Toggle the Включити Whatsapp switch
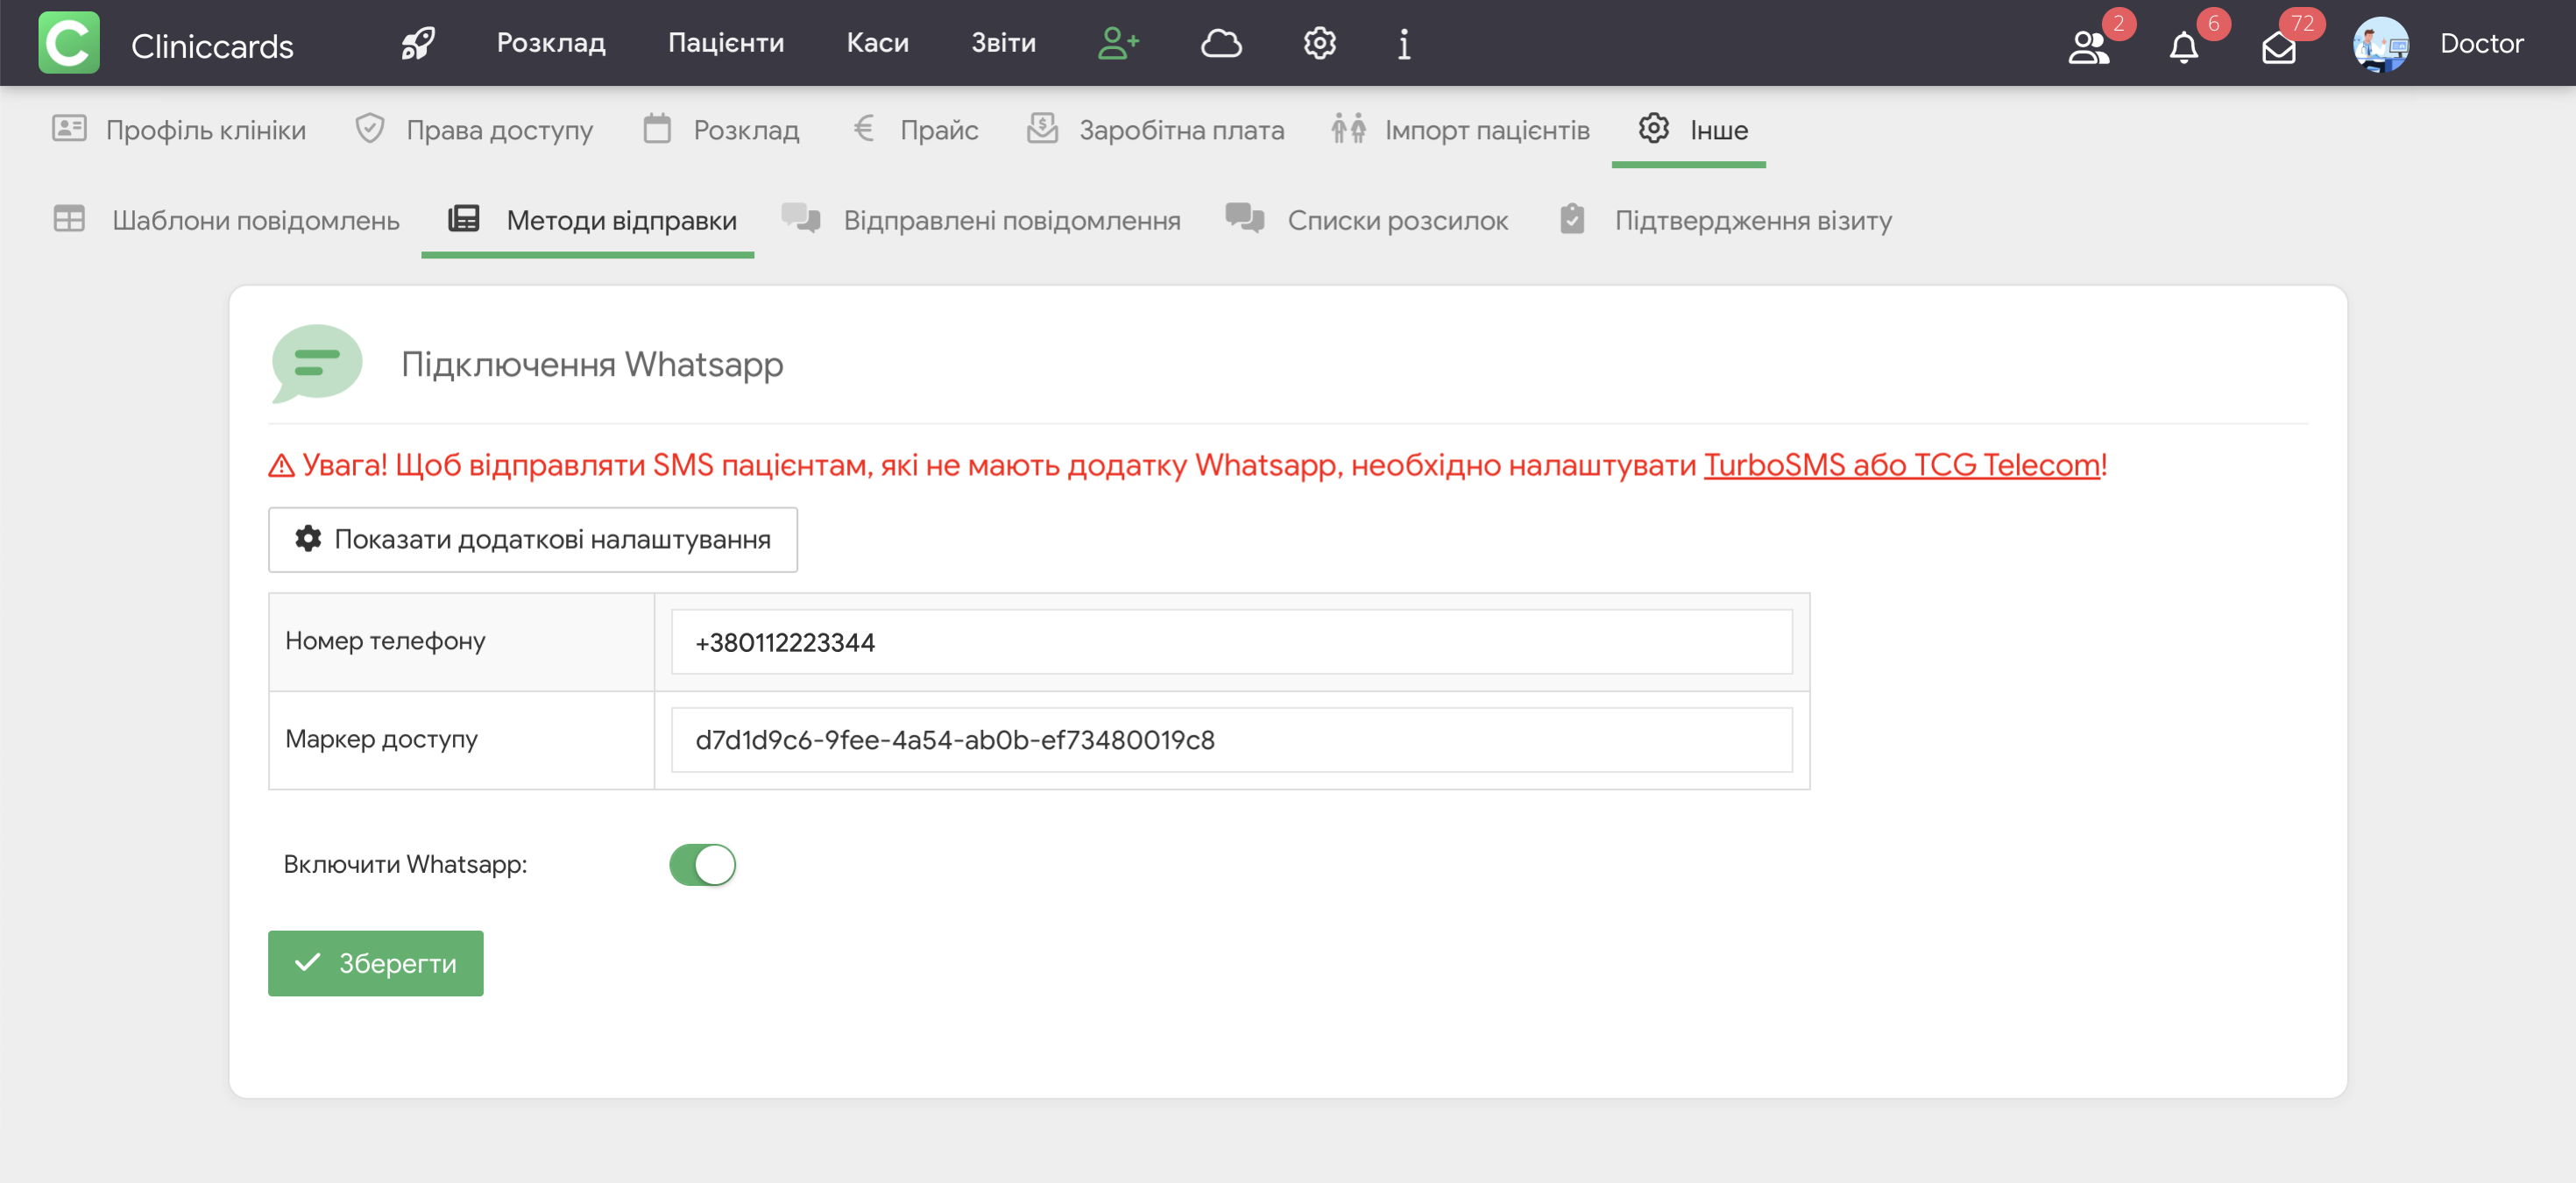The height and width of the screenshot is (1183, 2576). [x=702, y=865]
